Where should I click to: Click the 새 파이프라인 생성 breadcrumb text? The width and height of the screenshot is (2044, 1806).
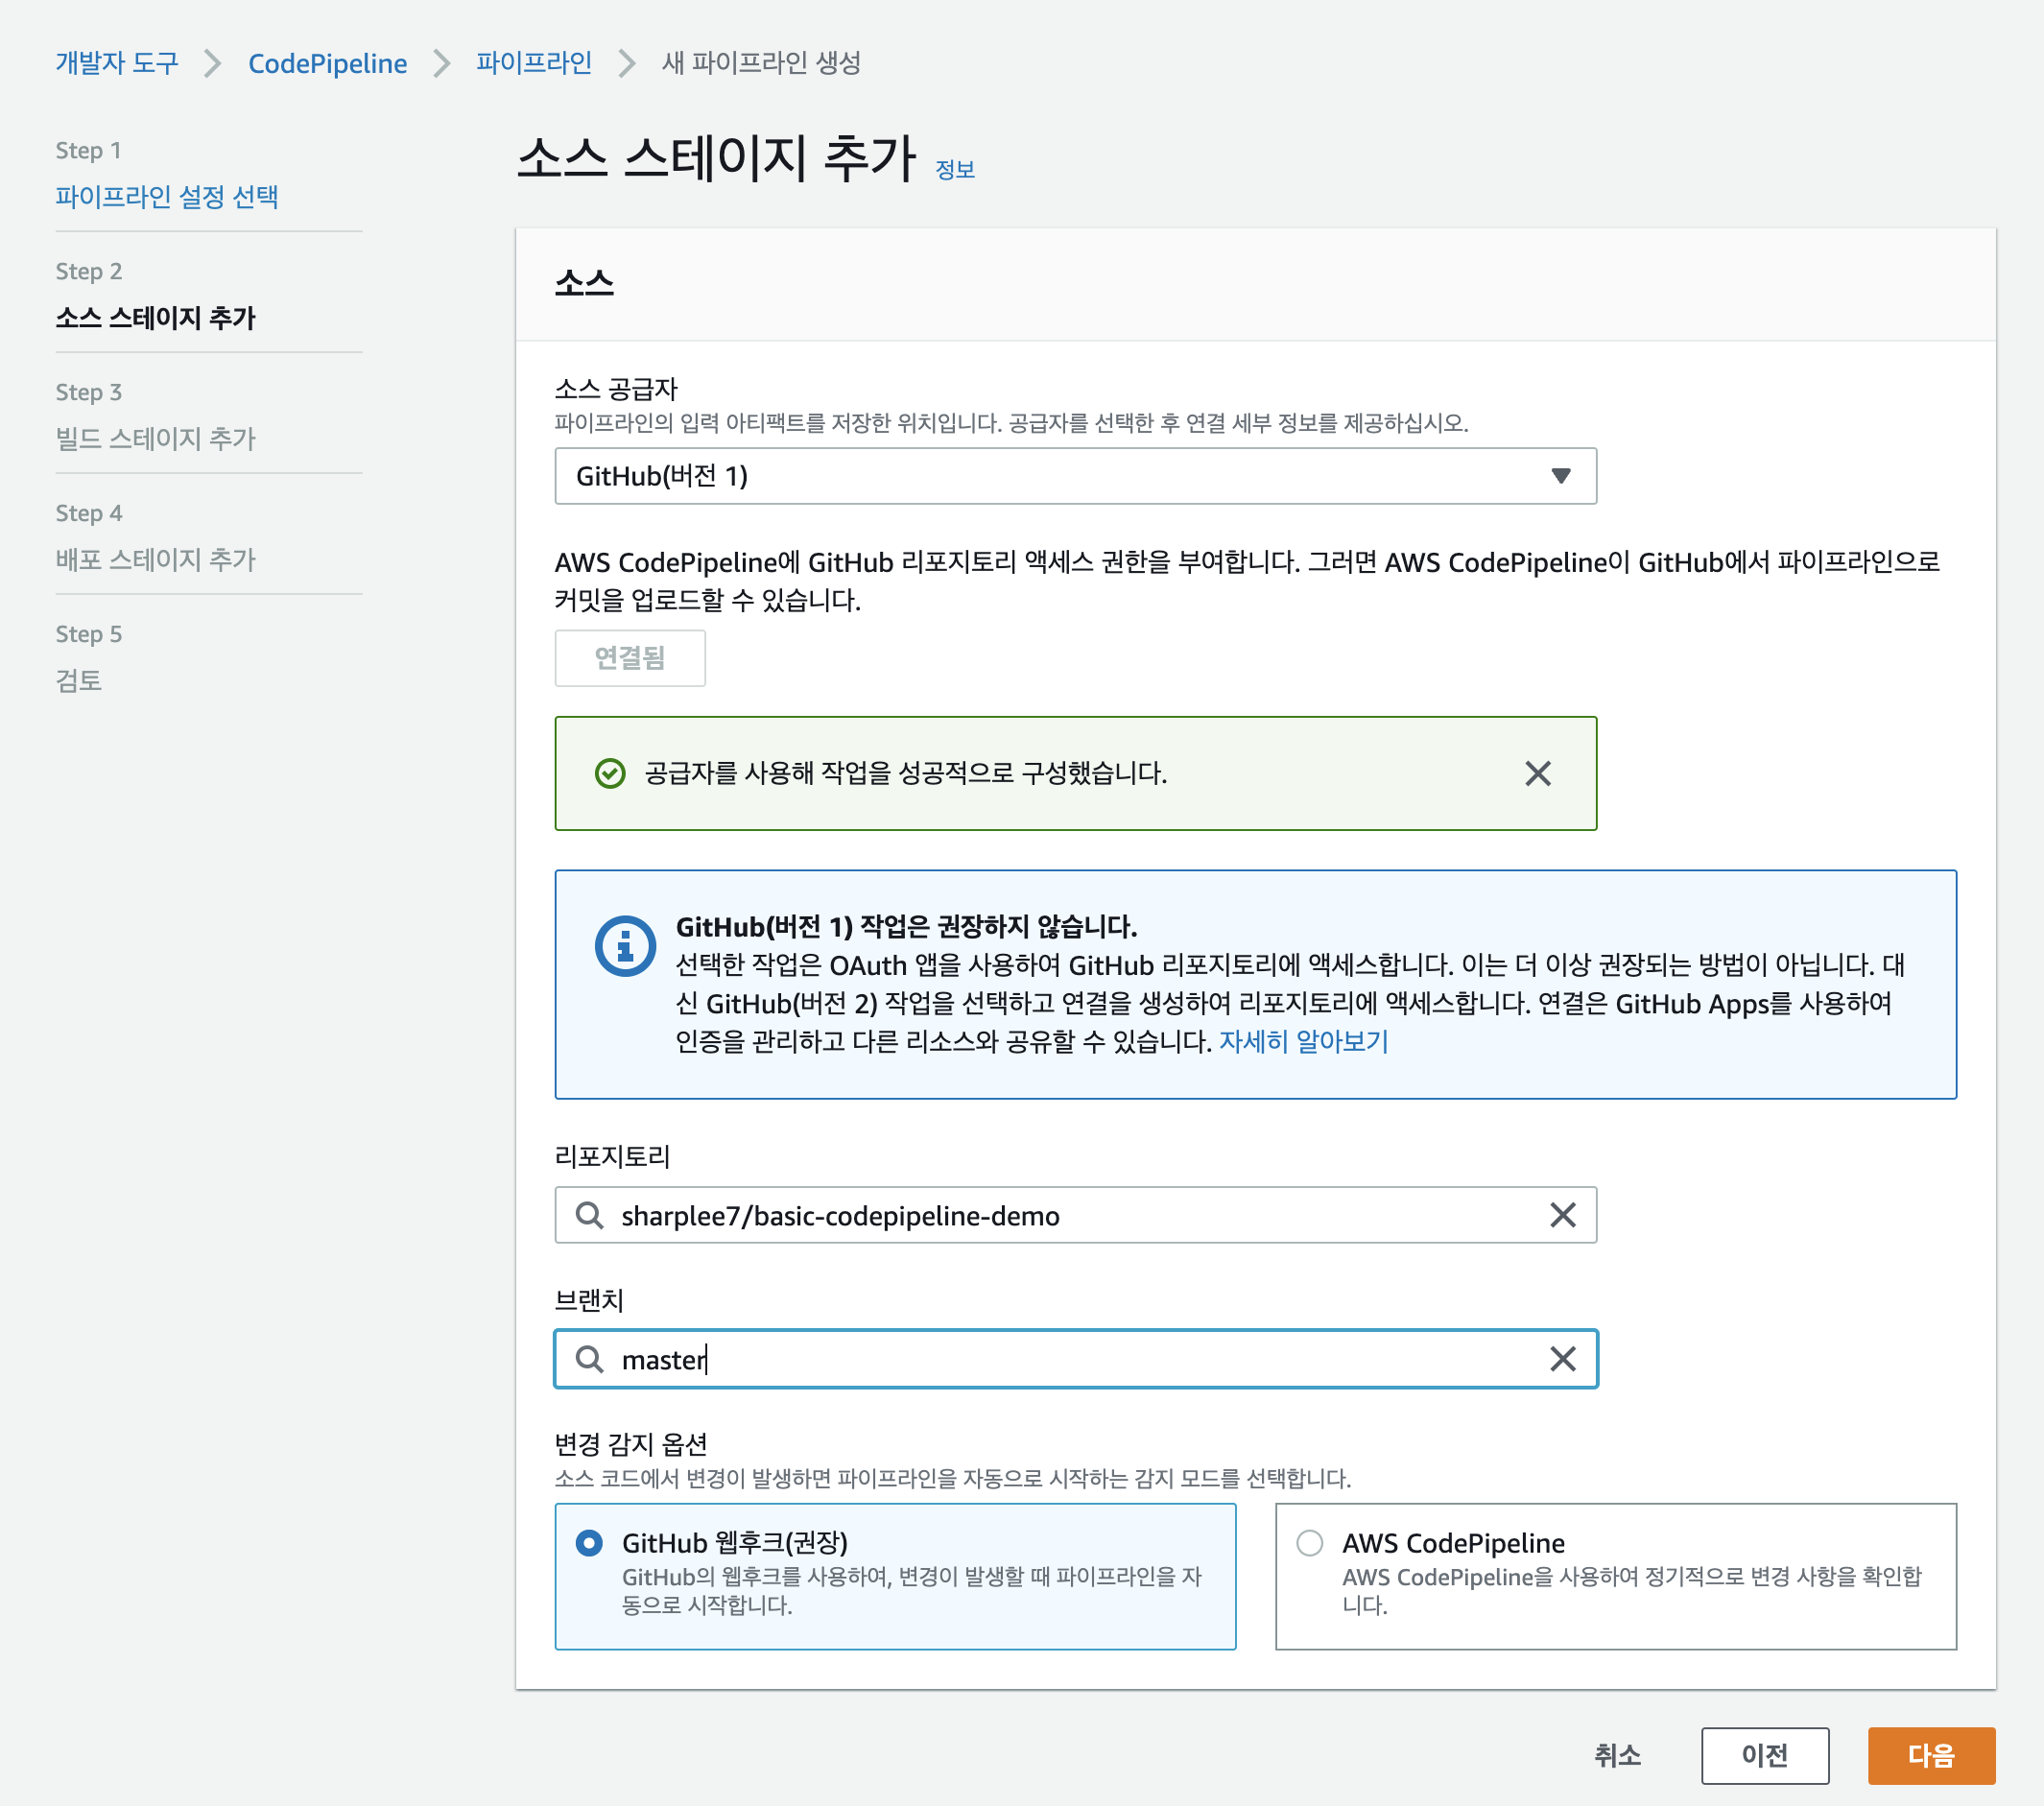[x=761, y=63]
